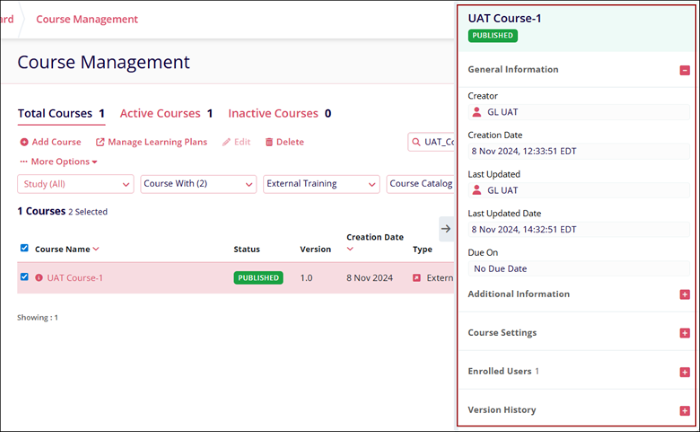Click the red info icon beside UAT Course-1
Viewport: 700px width, 432px height.
39,278
